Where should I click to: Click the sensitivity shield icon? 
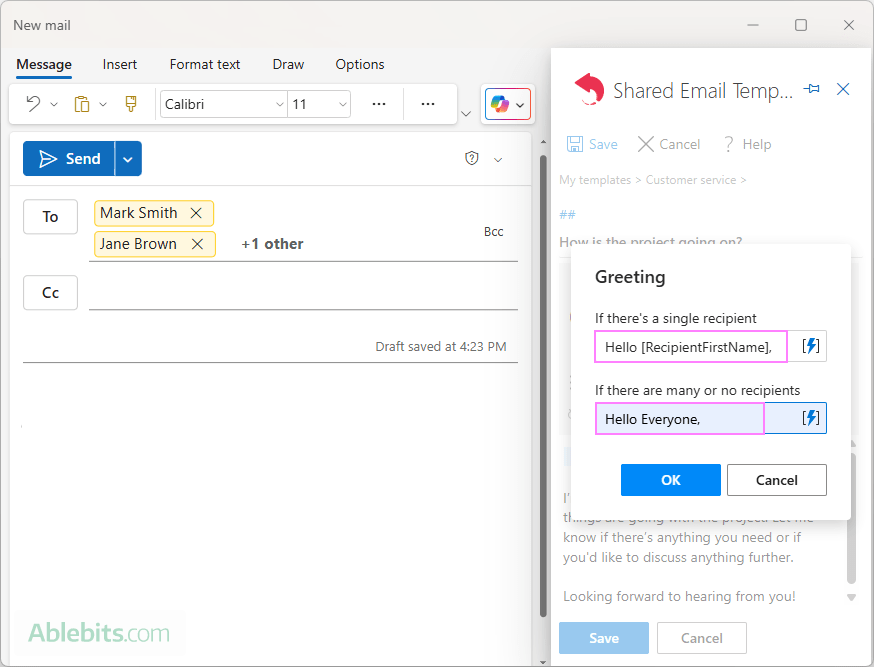[x=472, y=158]
